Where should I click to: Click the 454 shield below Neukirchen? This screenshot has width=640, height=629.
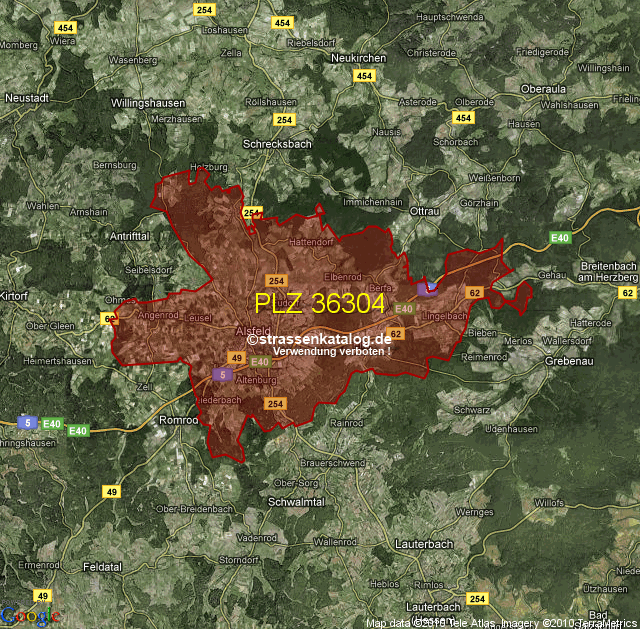(x=364, y=76)
